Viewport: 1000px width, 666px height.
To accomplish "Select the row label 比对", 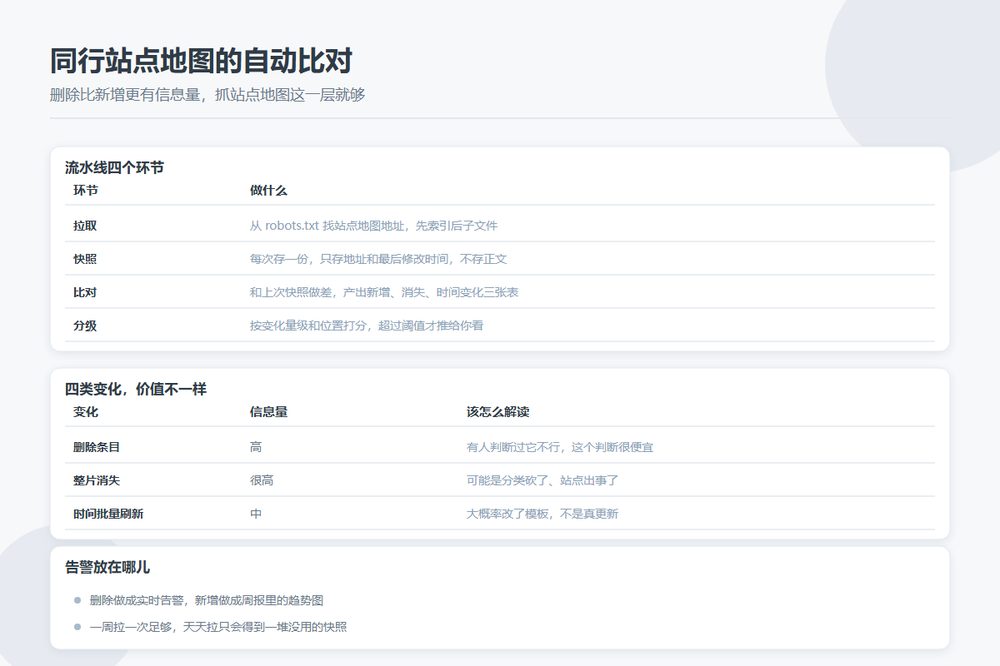I will click(85, 292).
